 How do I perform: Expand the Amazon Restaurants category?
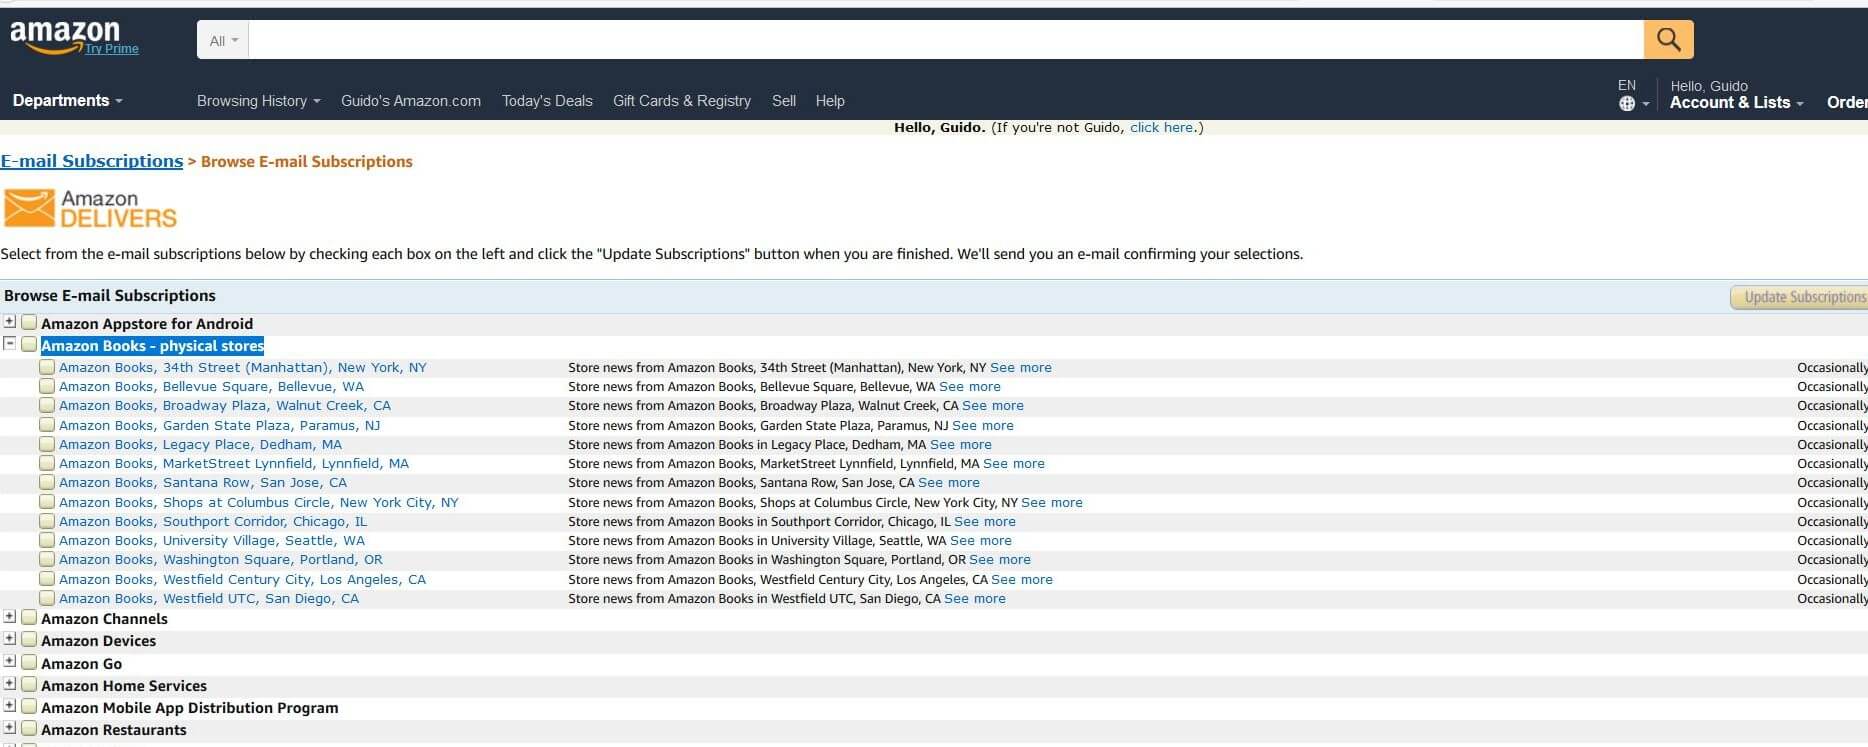(x=10, y=728)
